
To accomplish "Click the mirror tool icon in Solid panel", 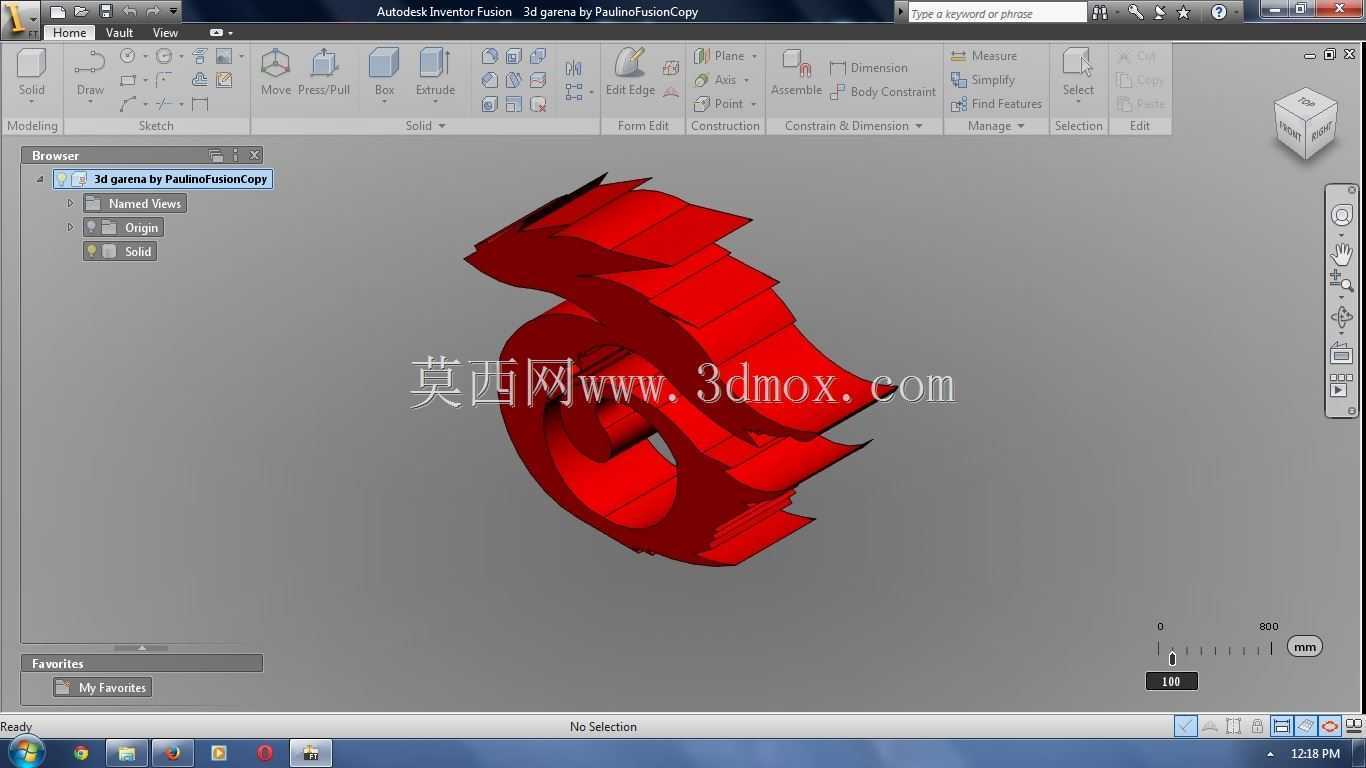I will 573,68.
